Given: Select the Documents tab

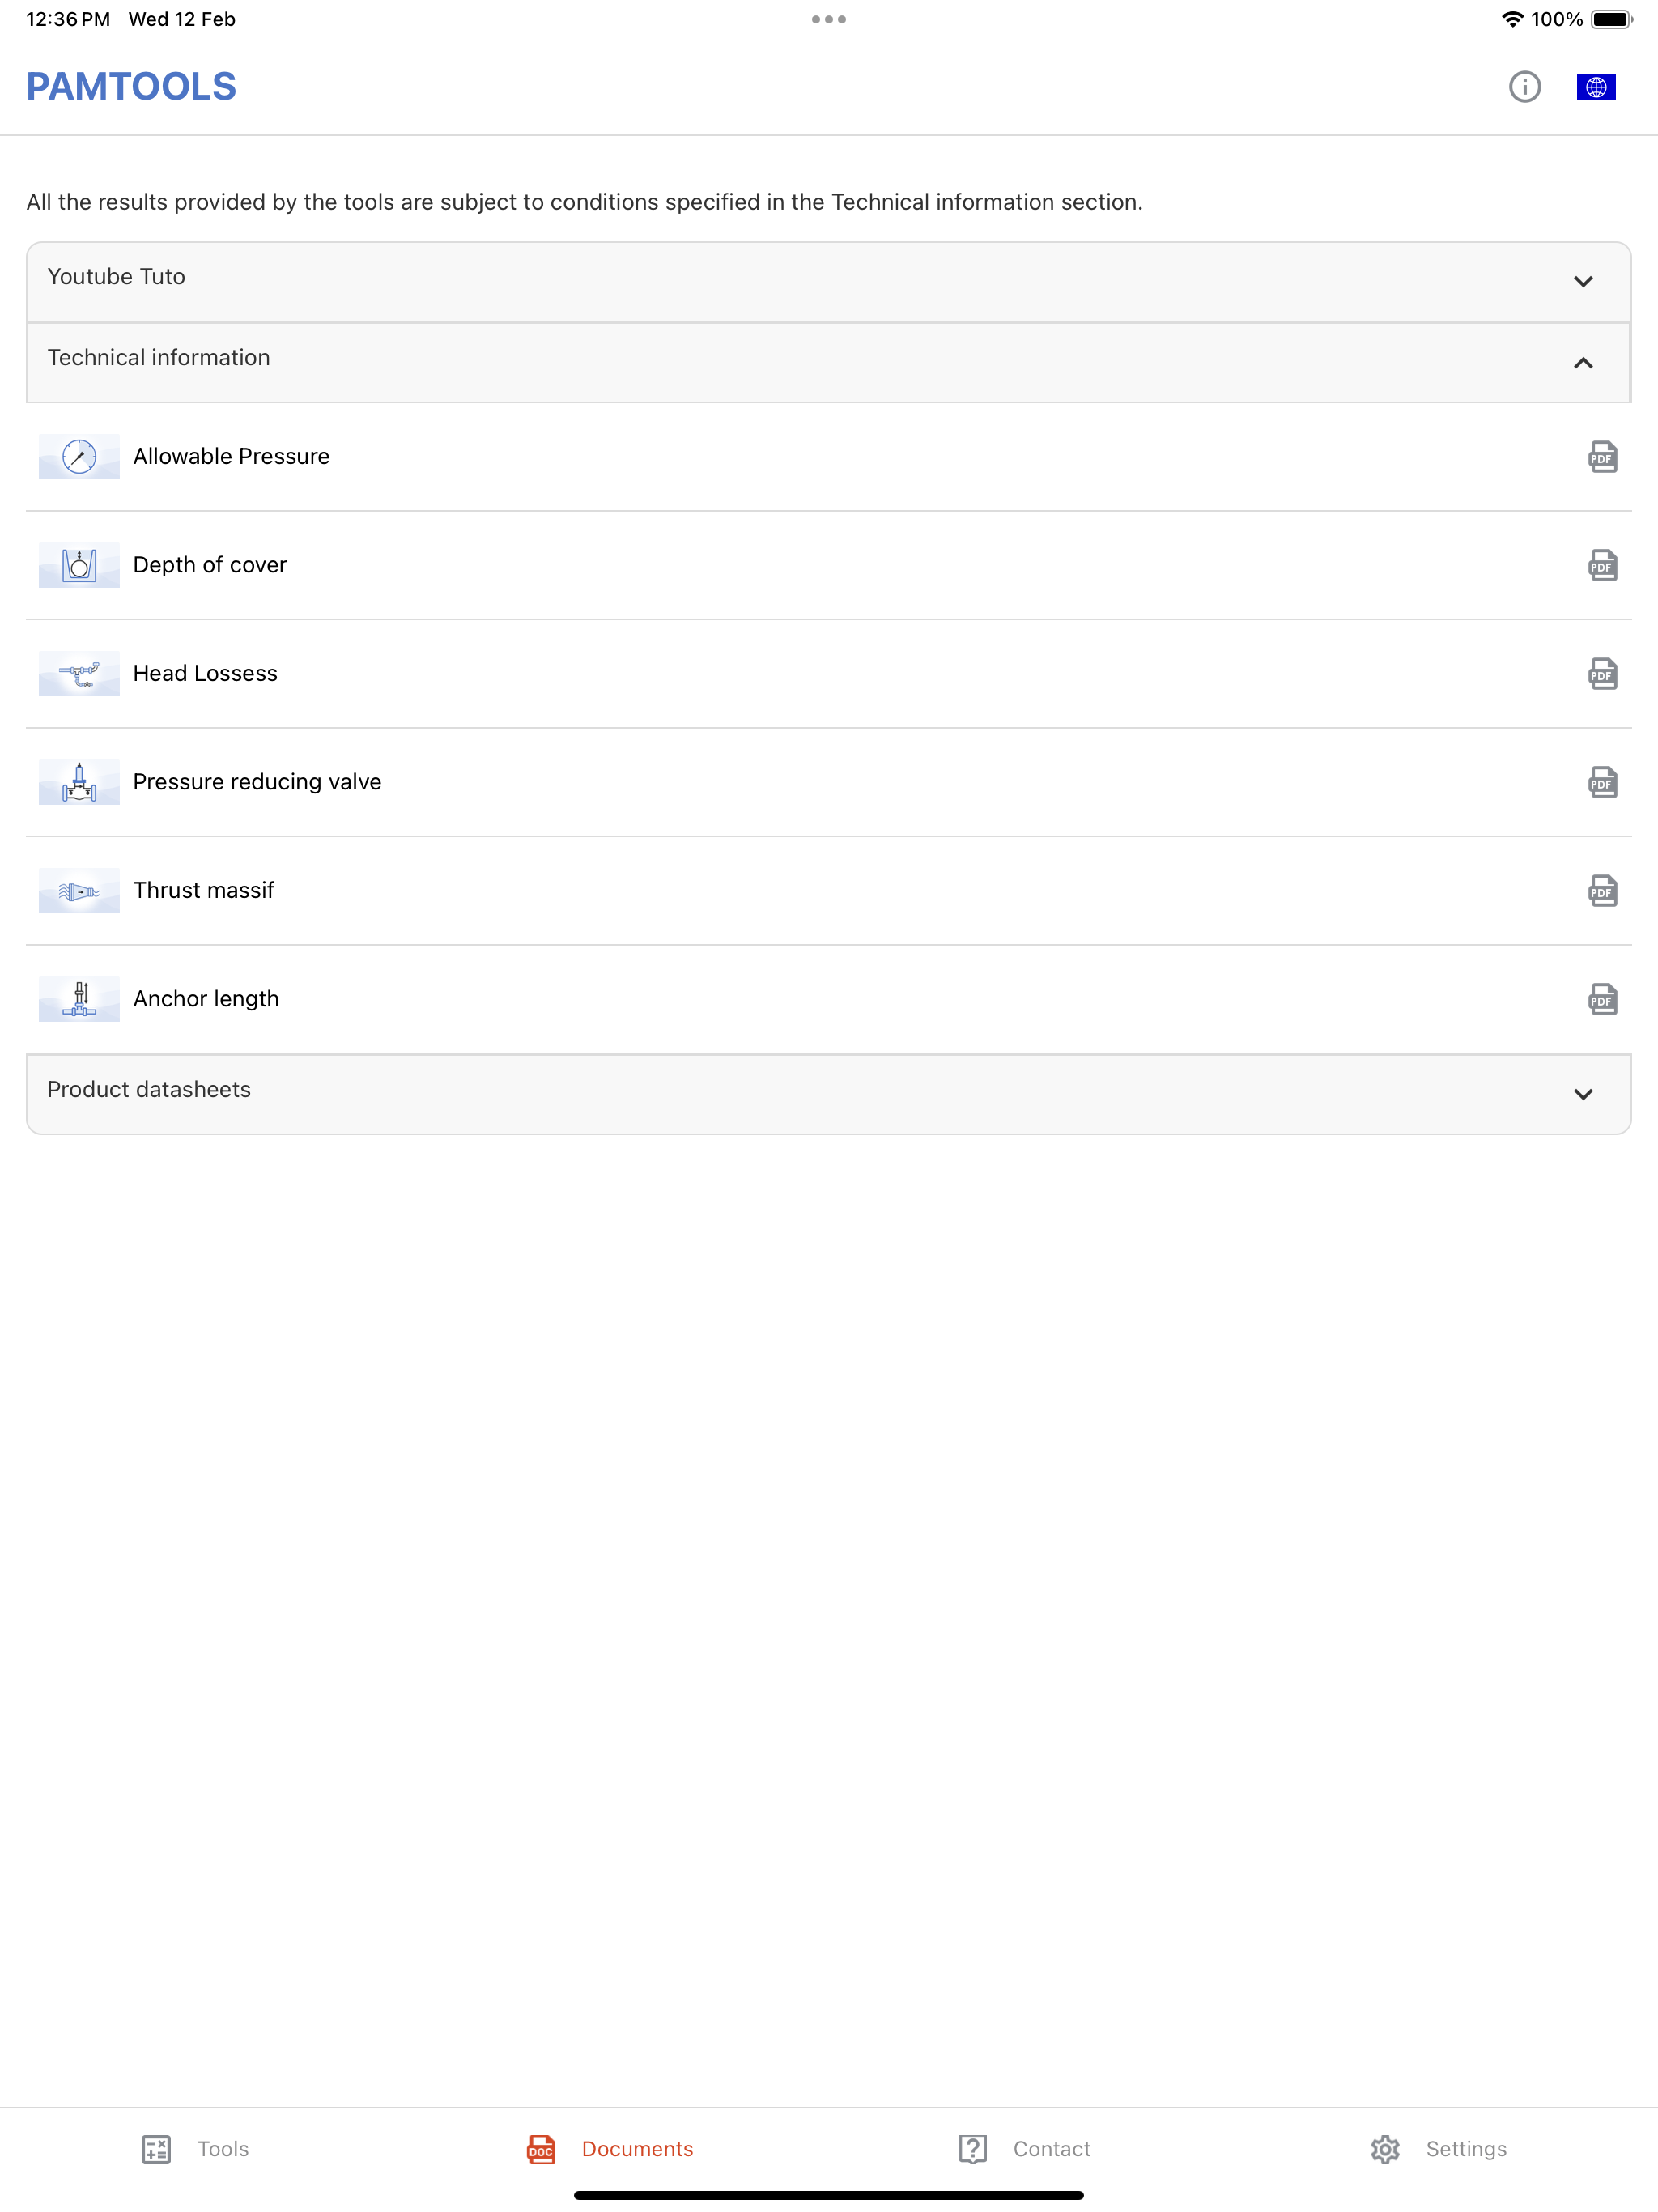Looking at the screenshot, I should 610,2149.
